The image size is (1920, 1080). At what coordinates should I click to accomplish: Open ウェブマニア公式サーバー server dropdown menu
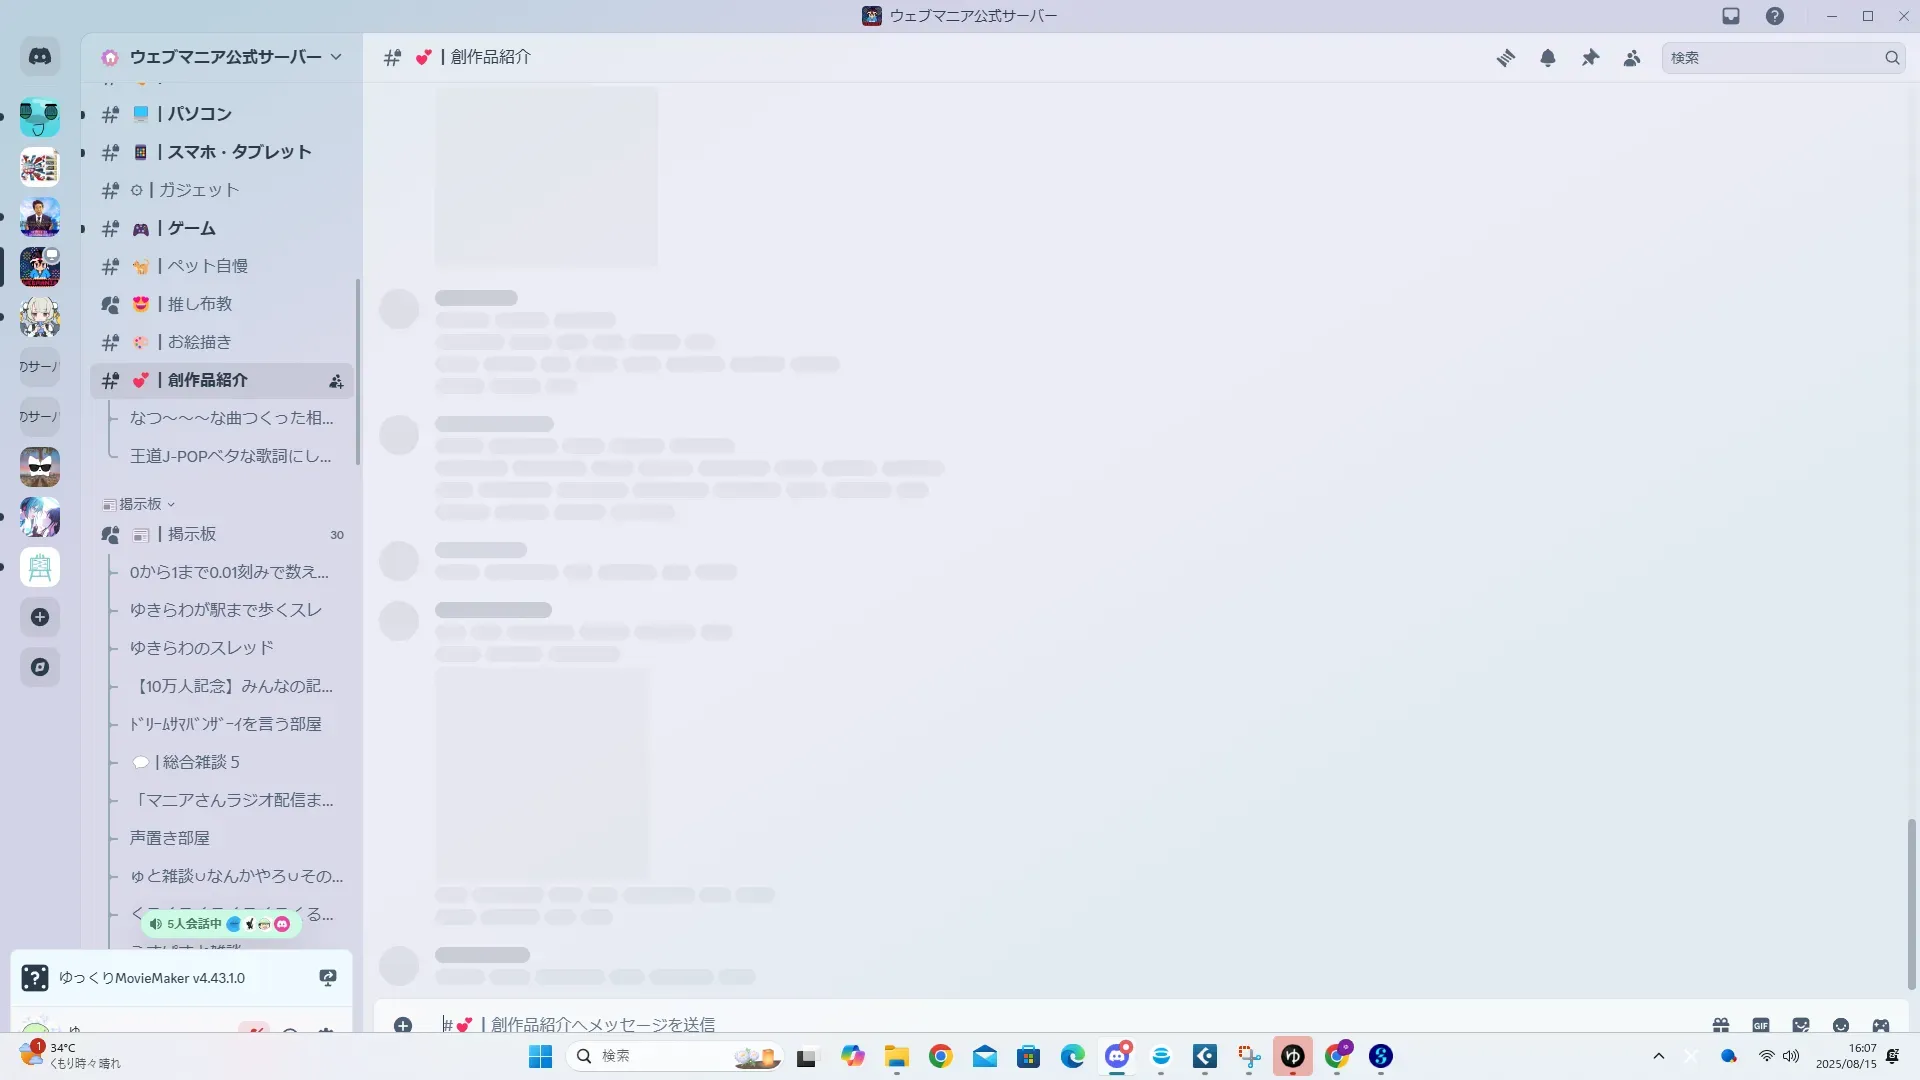pos(225,57)
